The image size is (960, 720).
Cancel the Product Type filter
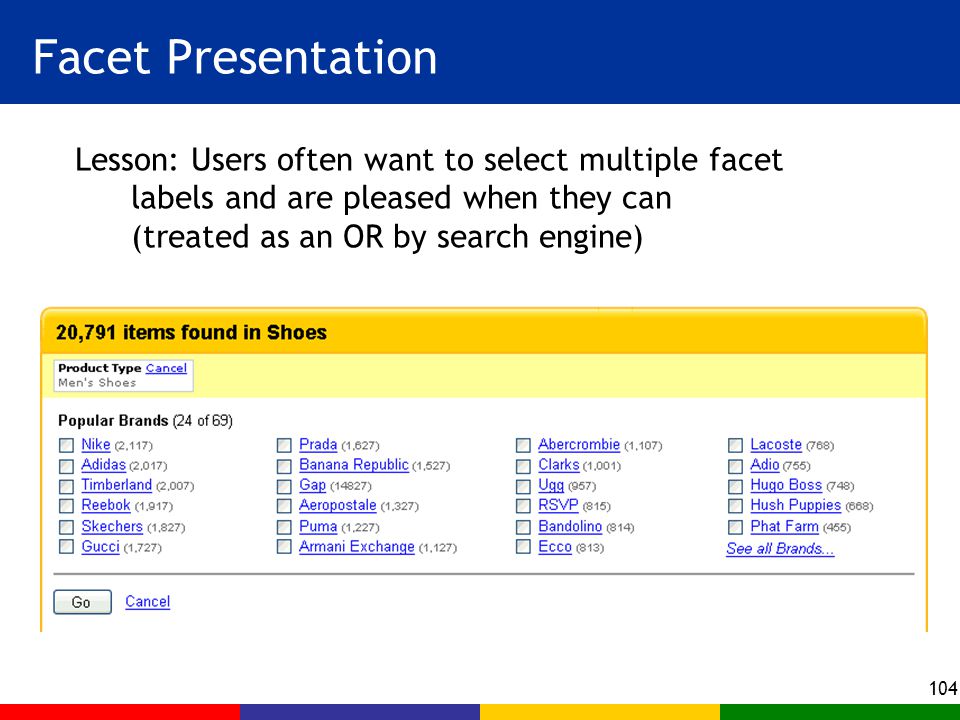(x=166, y=368)
